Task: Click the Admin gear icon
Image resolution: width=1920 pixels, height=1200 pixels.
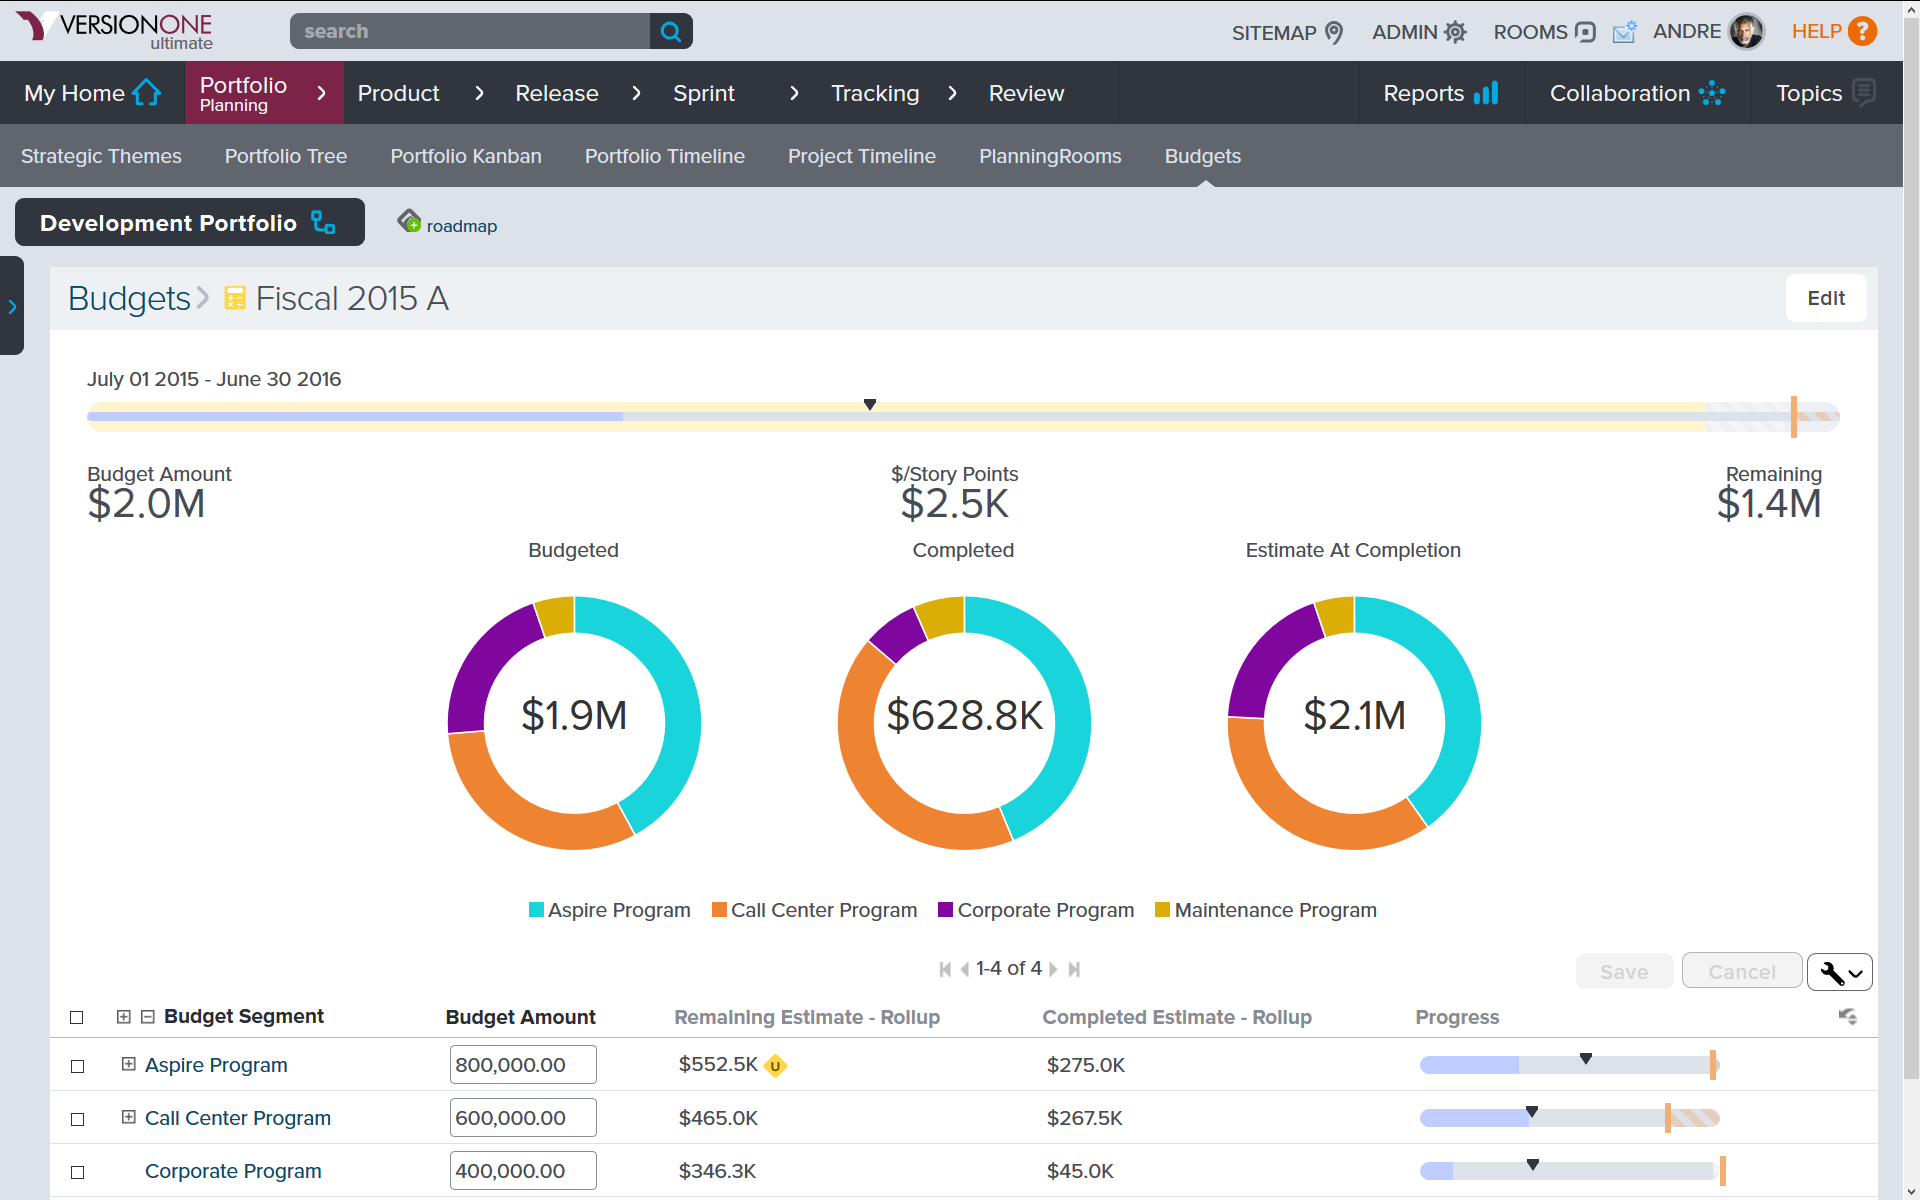Action: [x=1455, y=32]
